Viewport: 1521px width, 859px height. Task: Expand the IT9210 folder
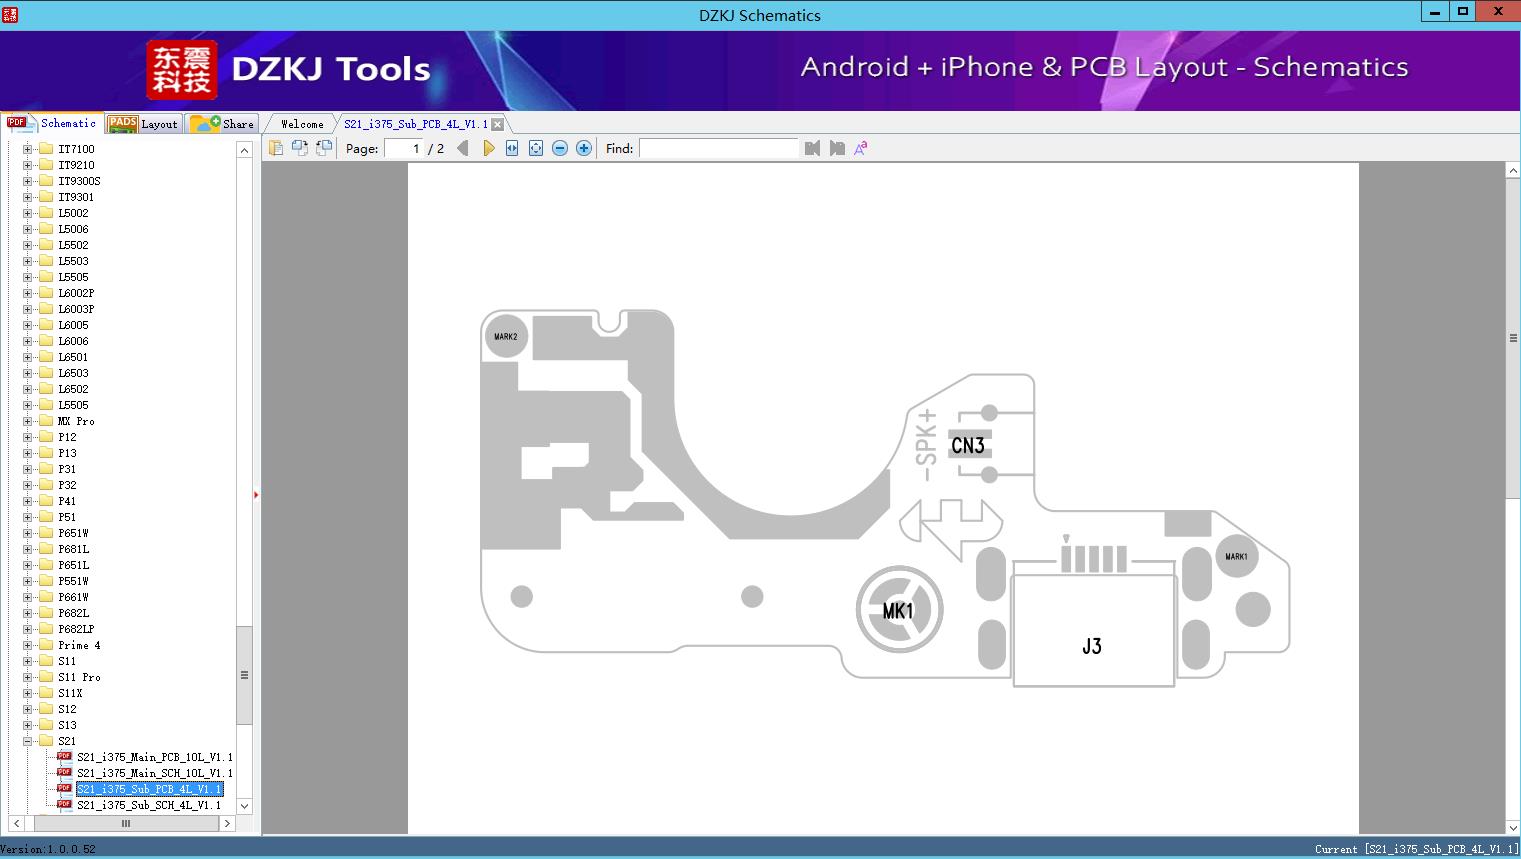pos(28,165)
